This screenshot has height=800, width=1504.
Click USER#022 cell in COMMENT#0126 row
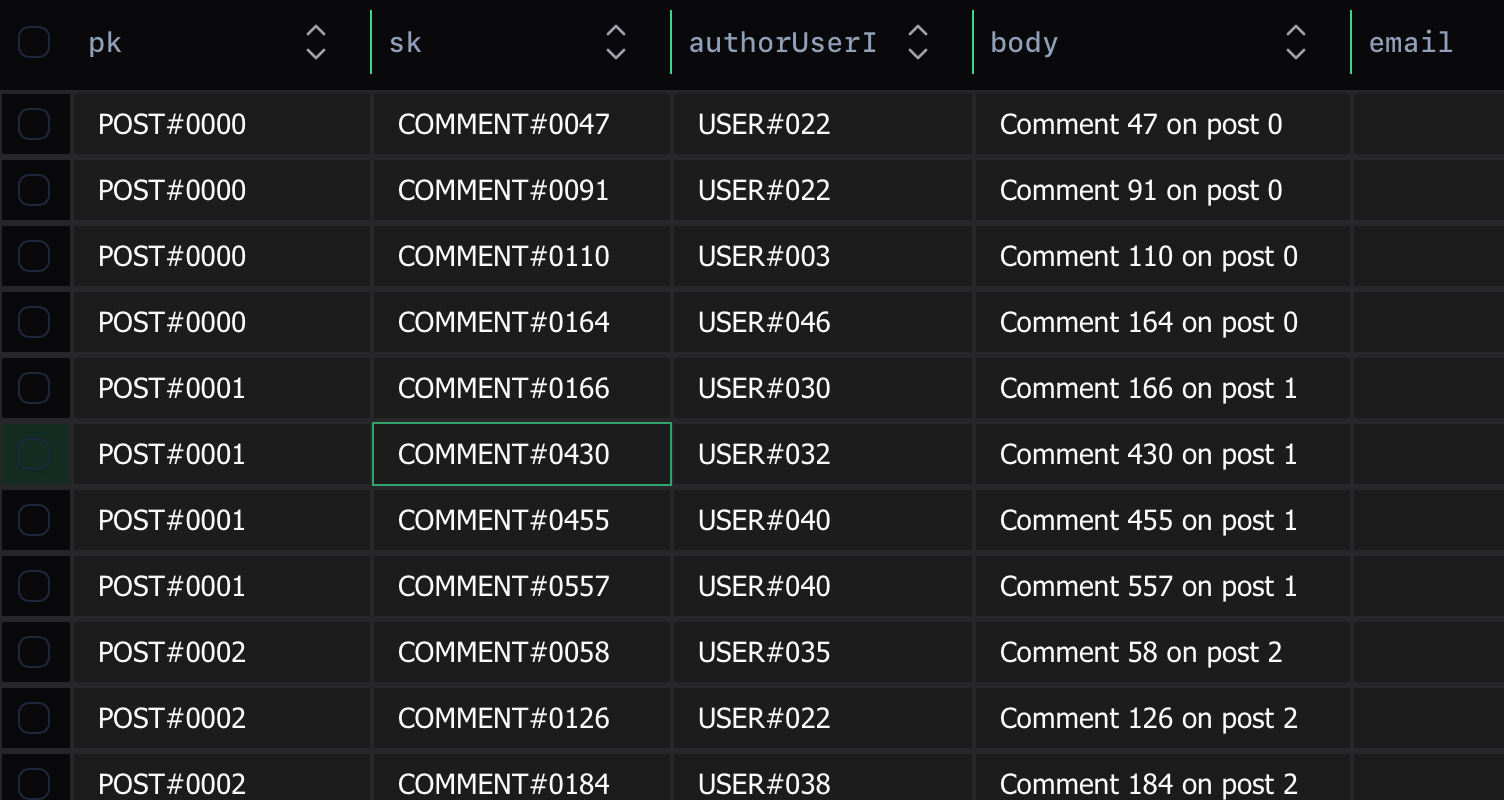tap(823, 718)
